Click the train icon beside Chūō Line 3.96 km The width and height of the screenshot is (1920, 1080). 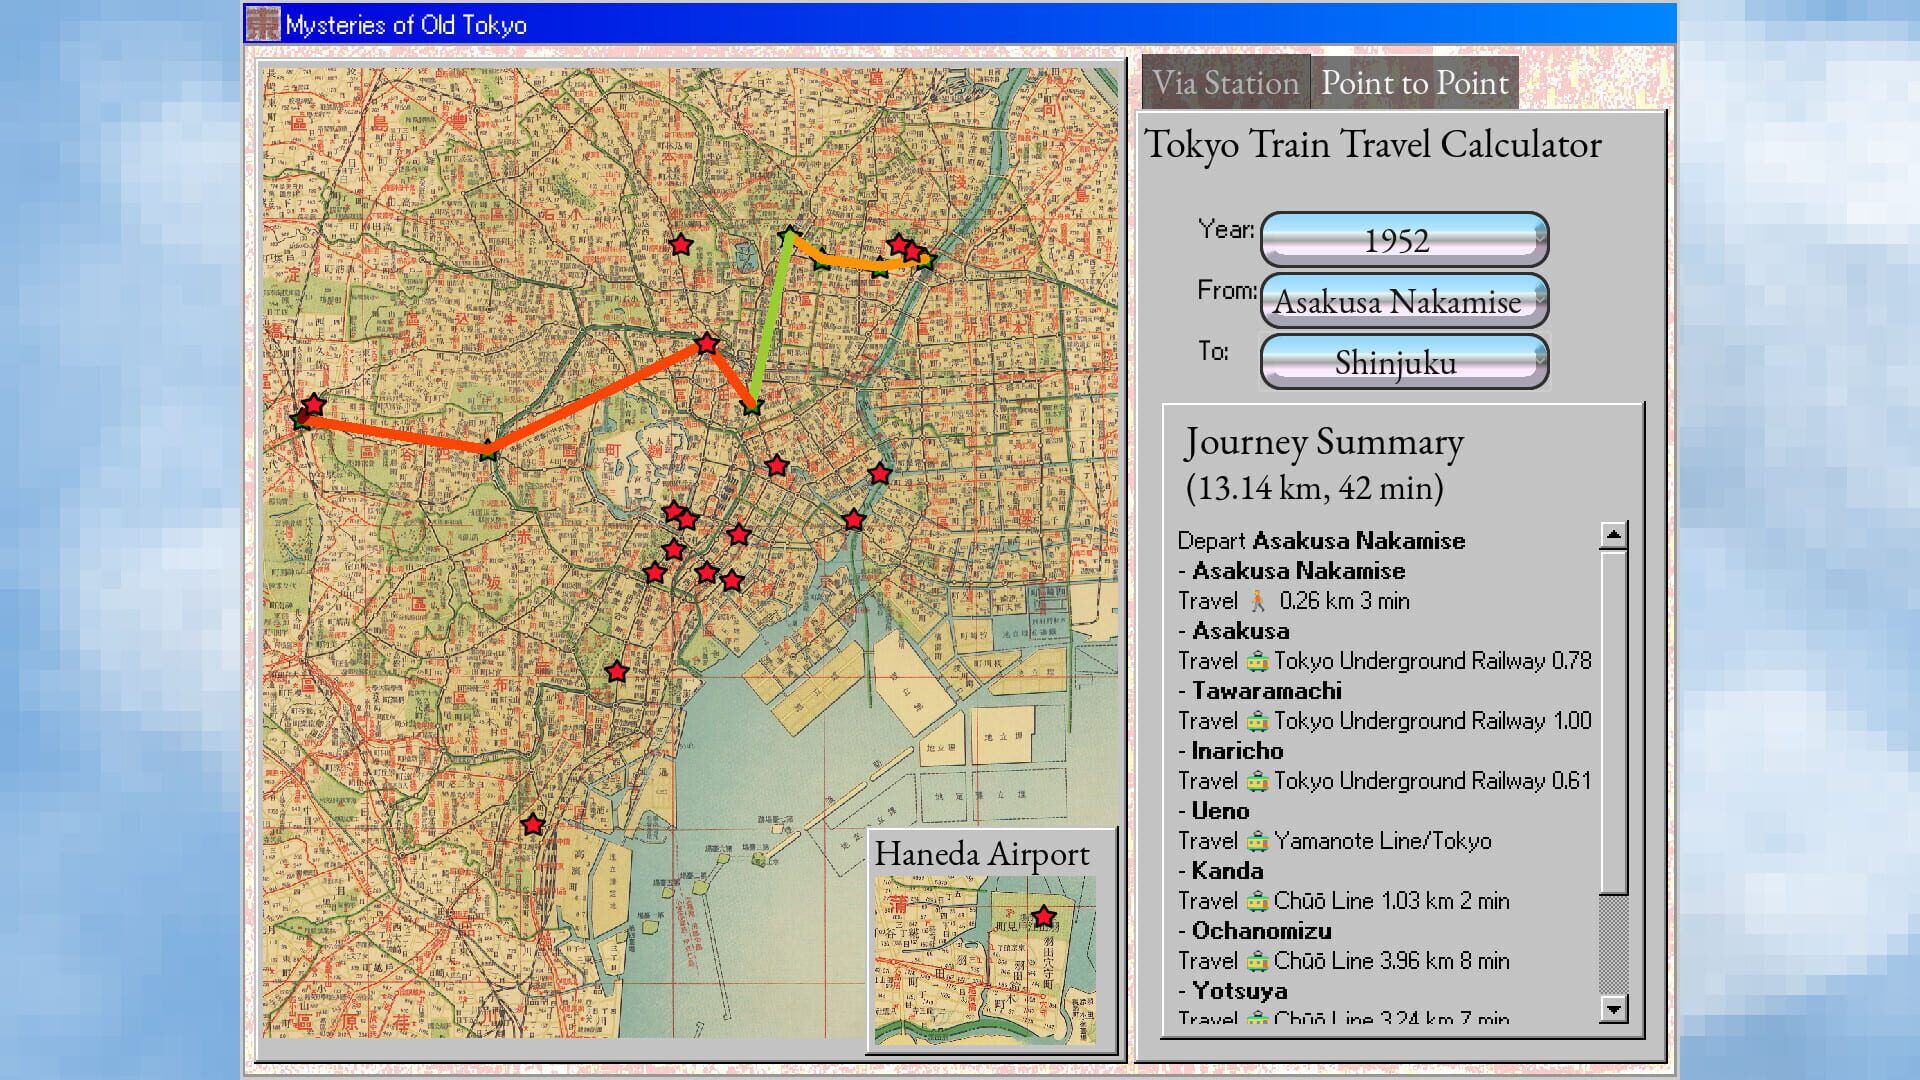[1259, 961]
